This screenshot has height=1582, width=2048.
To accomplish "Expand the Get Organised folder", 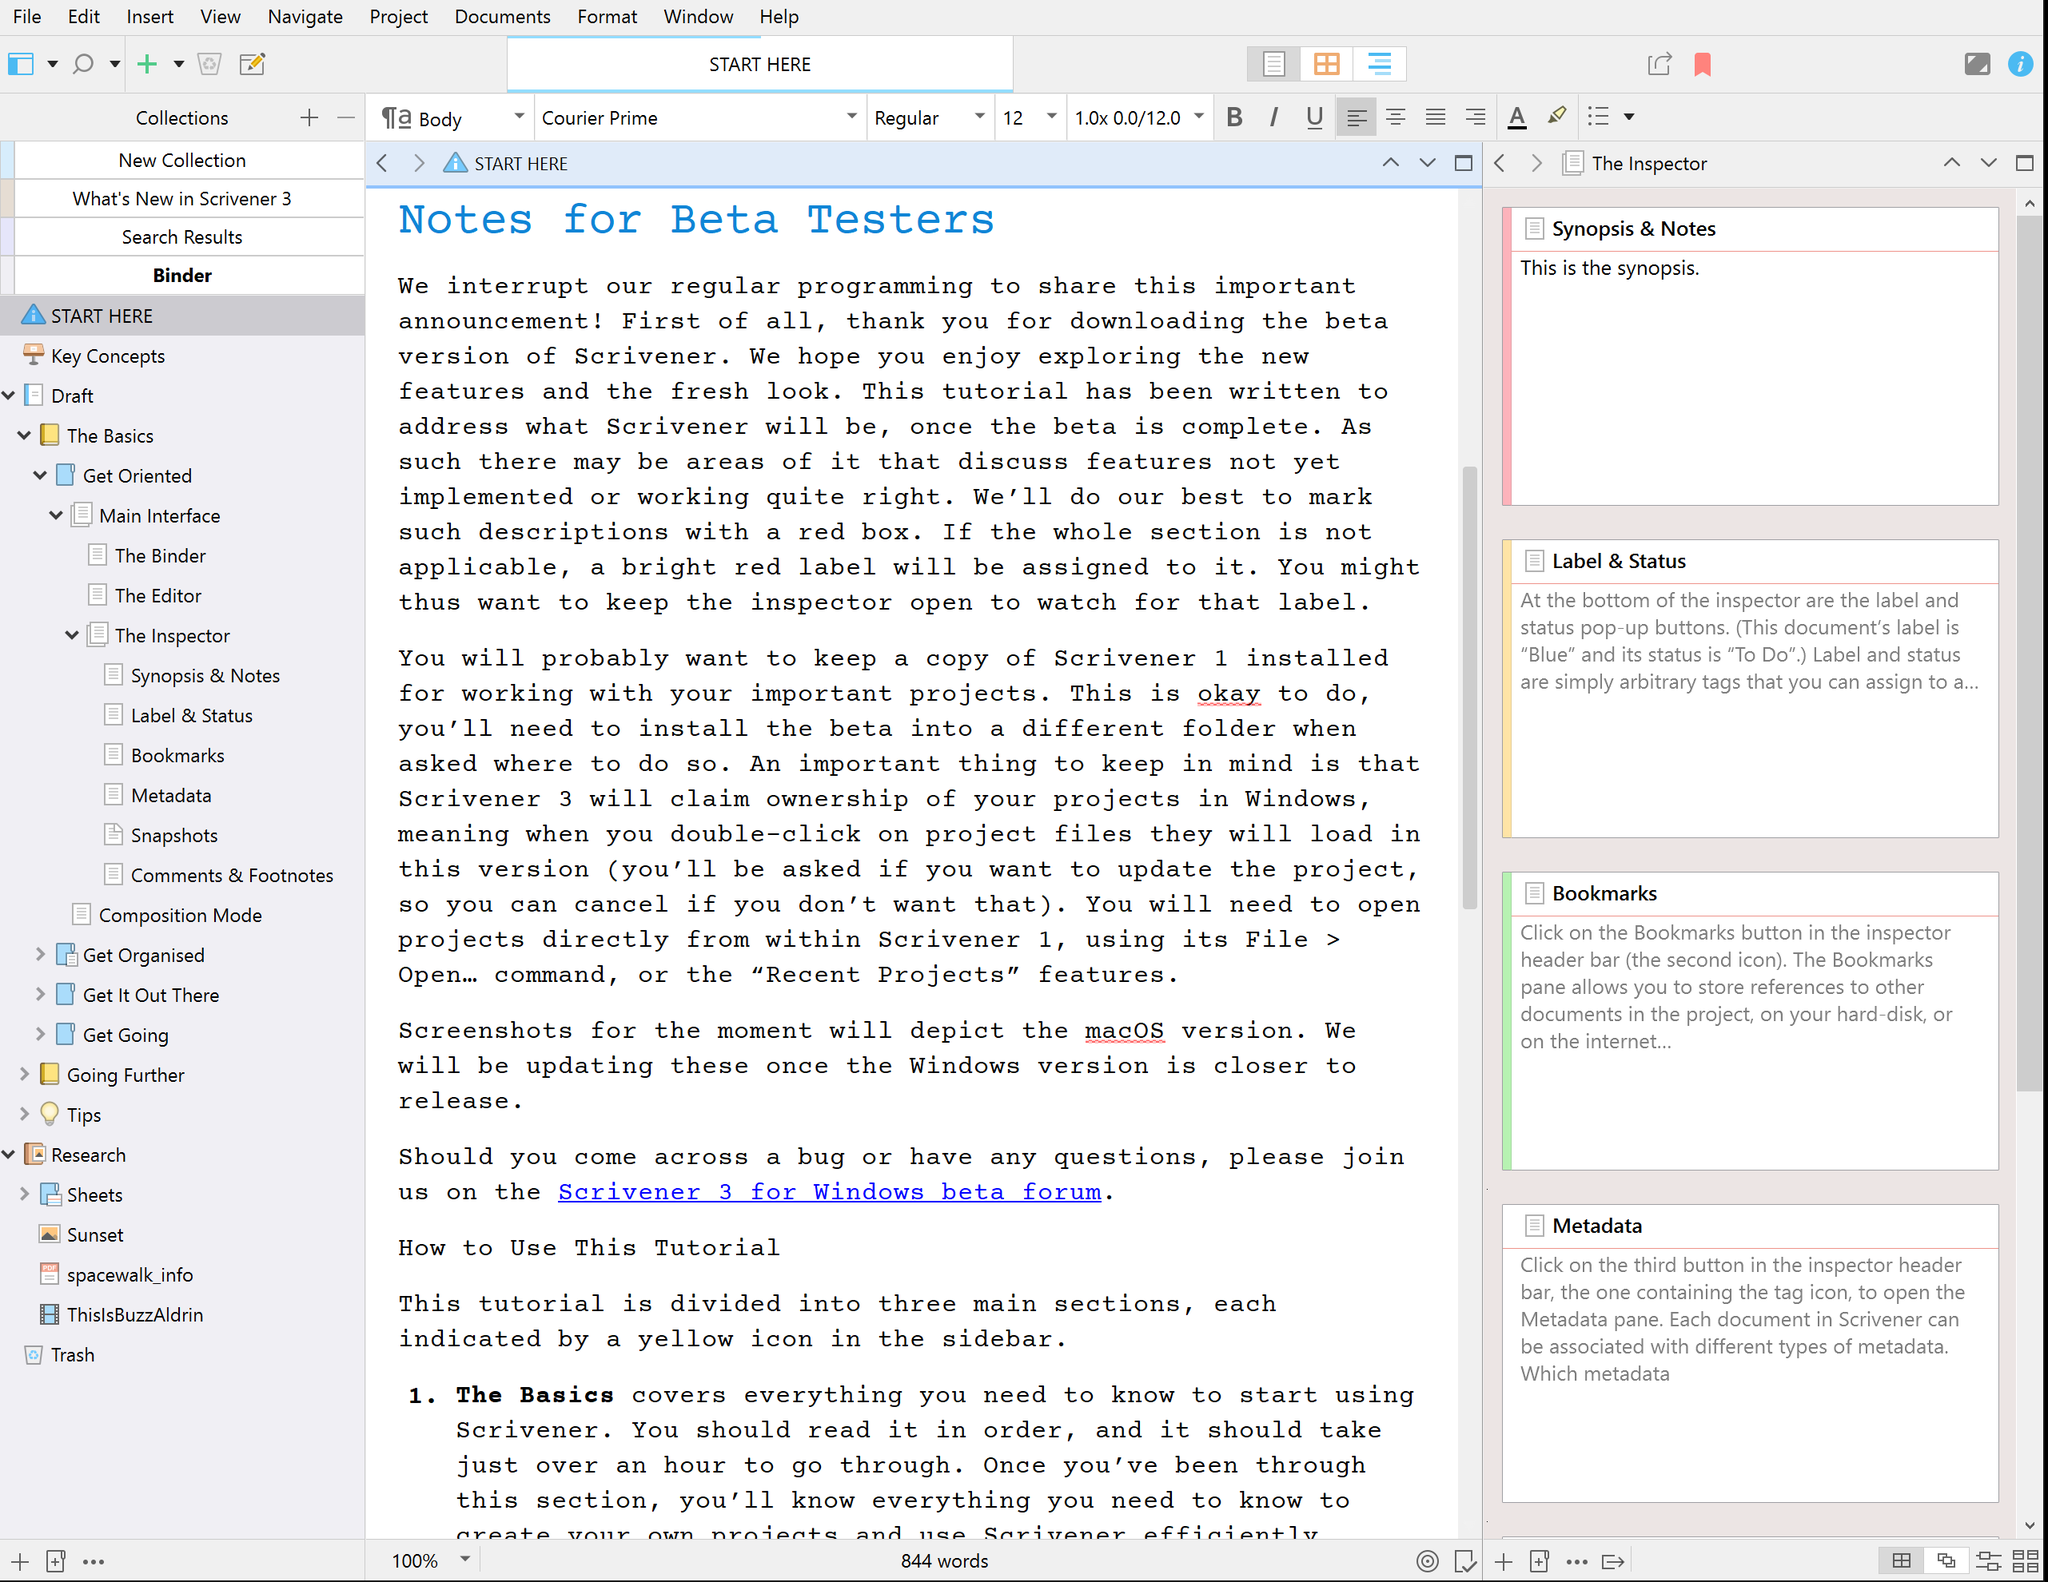I will [x=41, y=955].
